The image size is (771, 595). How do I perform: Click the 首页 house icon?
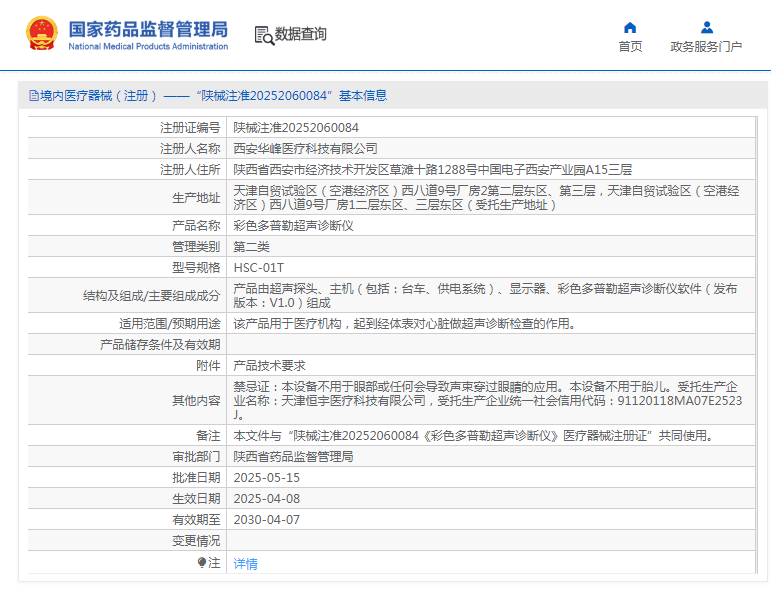point(630,27)
